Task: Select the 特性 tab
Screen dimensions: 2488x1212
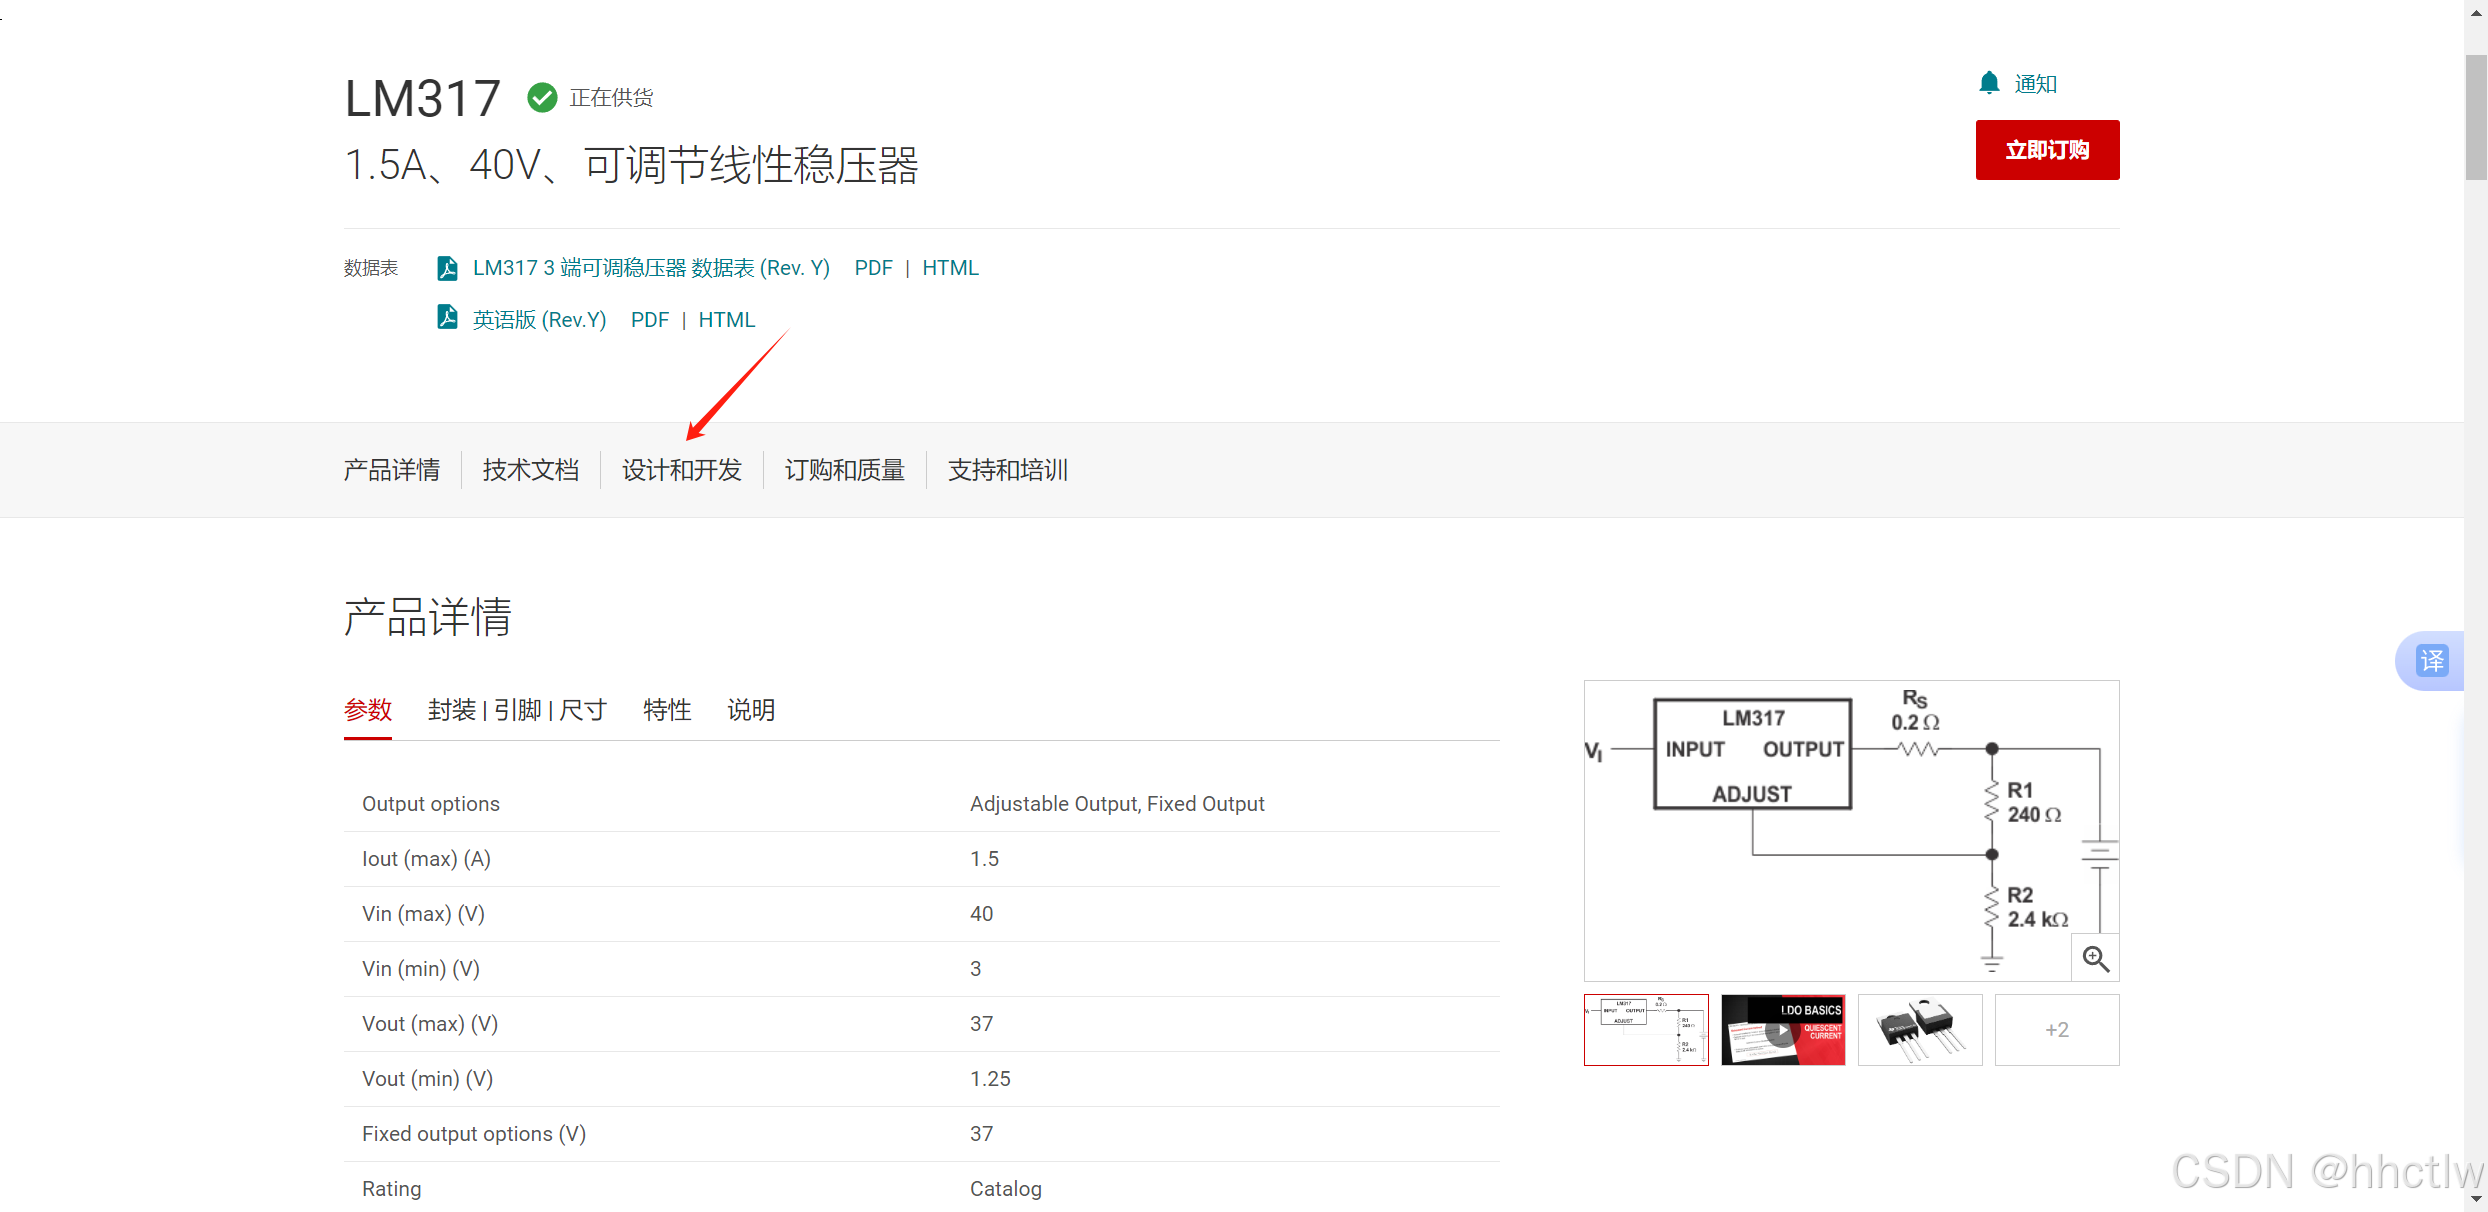Action: (667, 710)
